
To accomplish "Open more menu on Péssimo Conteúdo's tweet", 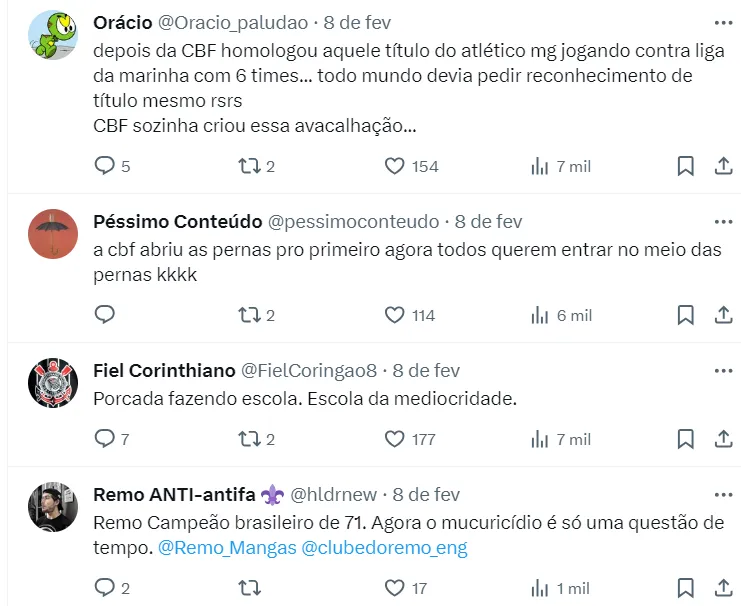I will [723, 221].
